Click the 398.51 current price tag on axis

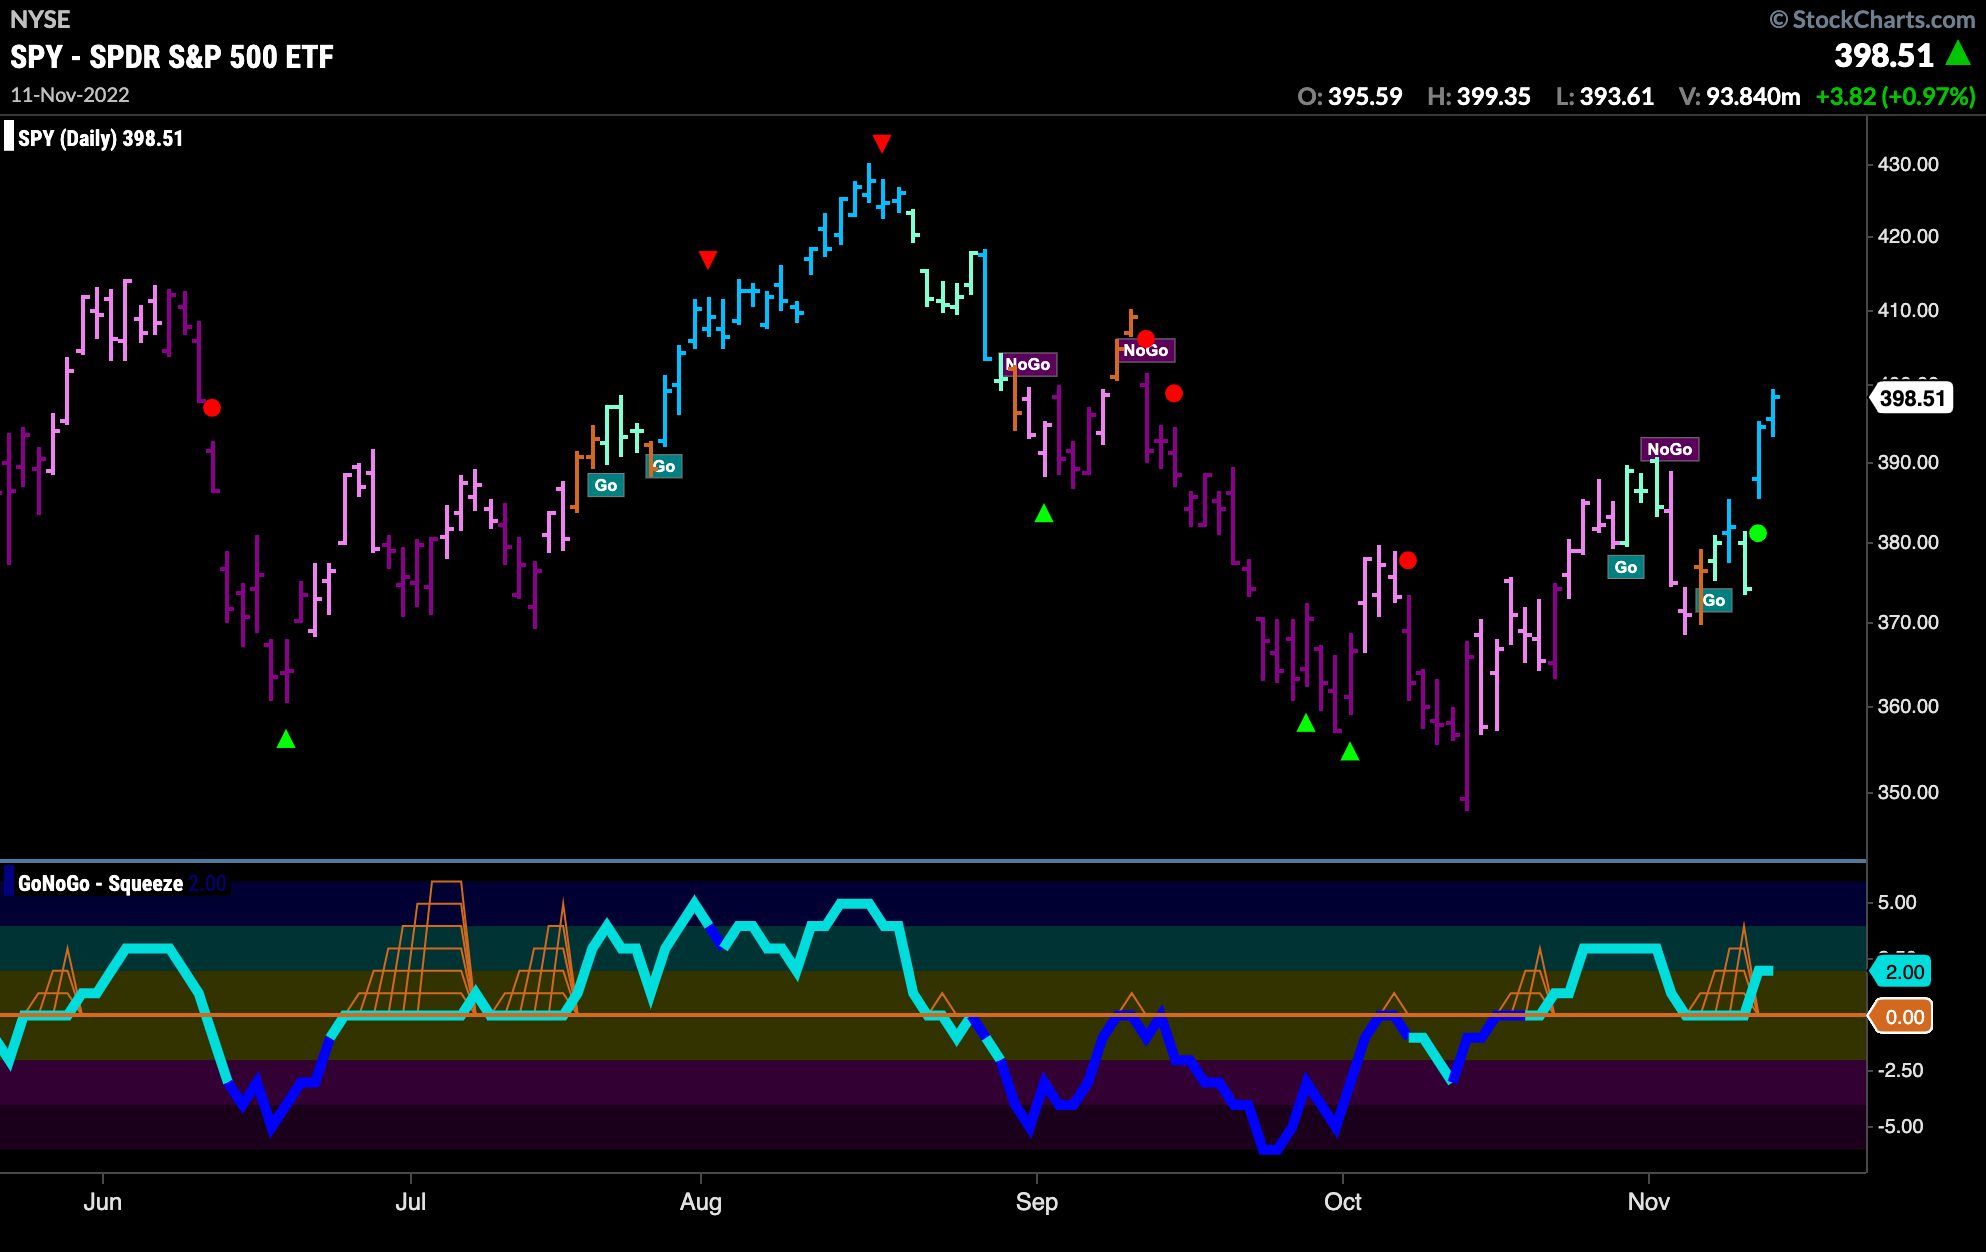pos(1911,398)
